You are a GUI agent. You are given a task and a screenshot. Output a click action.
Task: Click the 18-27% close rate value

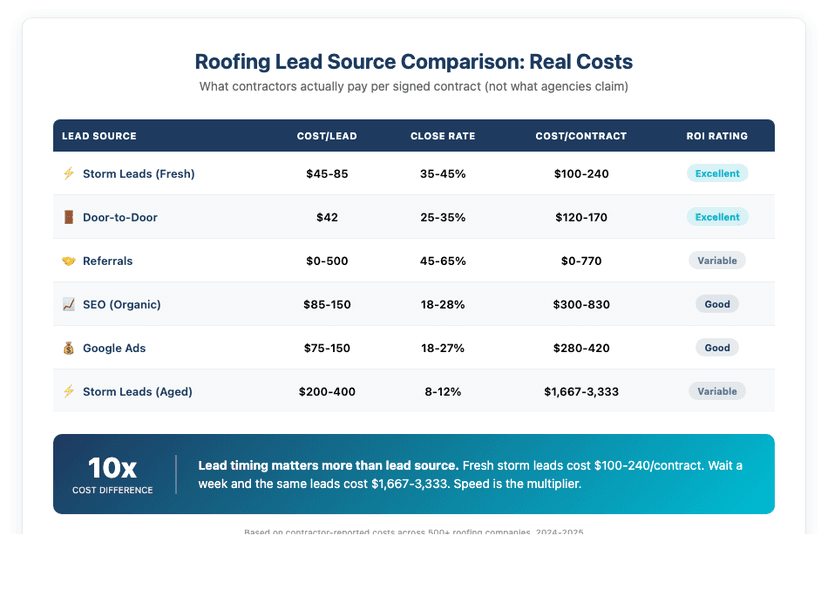tap(443, 348)
